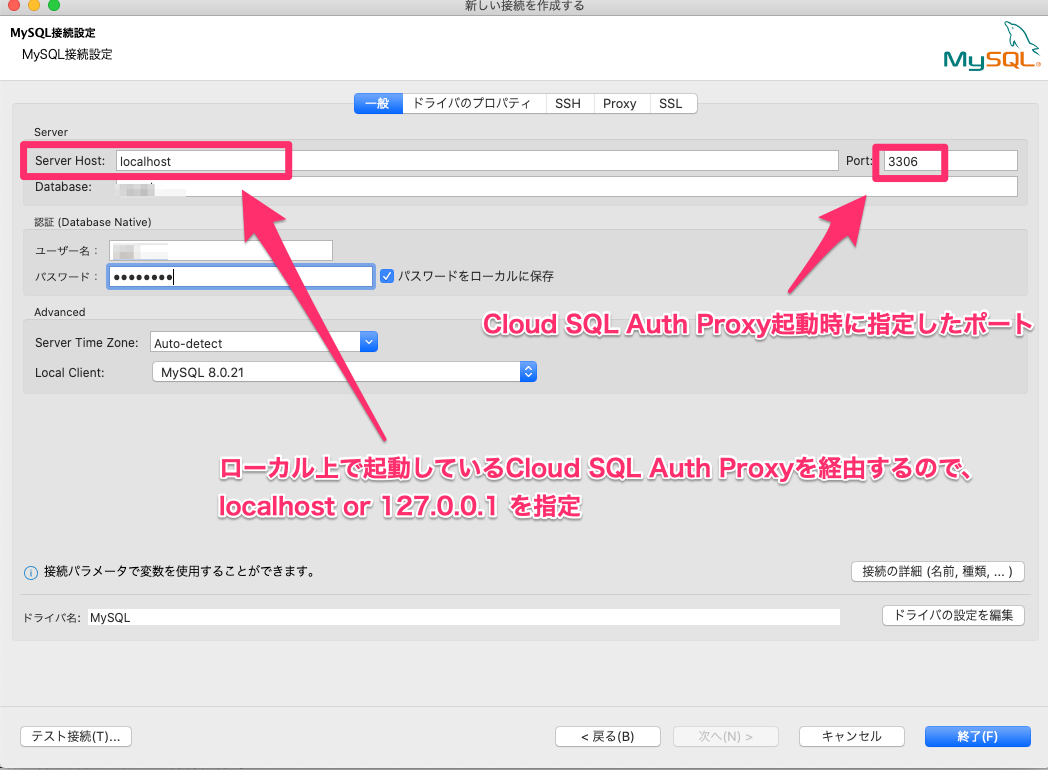
Task: Click the 終了(F) button
Action: 977,736
